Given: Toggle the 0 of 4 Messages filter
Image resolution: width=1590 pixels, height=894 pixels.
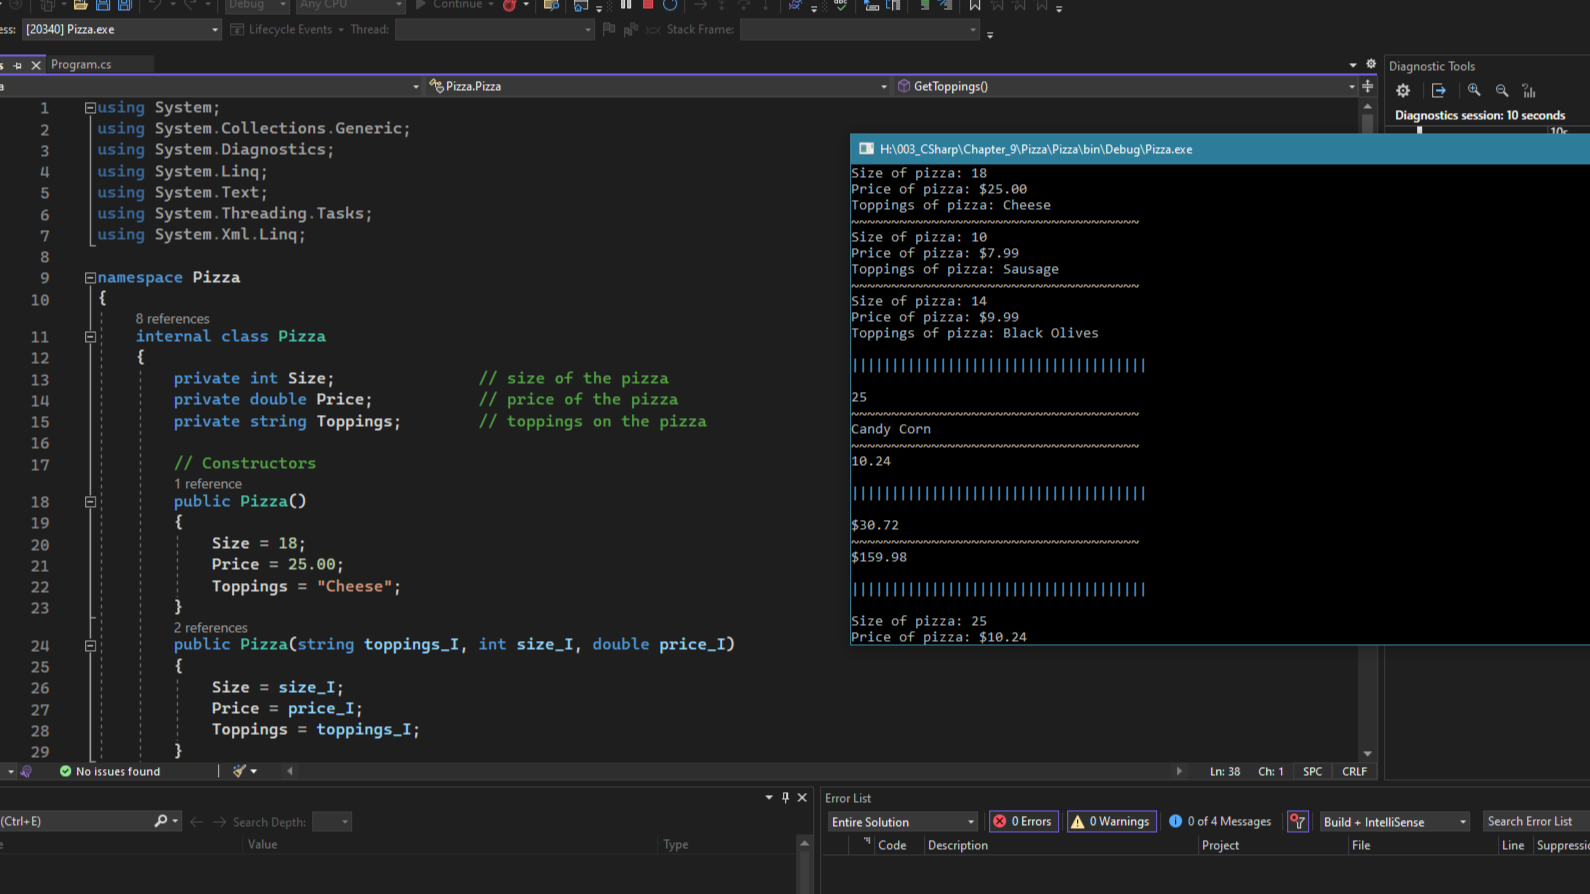Looking at the screenshot, I should (1220, 822).
